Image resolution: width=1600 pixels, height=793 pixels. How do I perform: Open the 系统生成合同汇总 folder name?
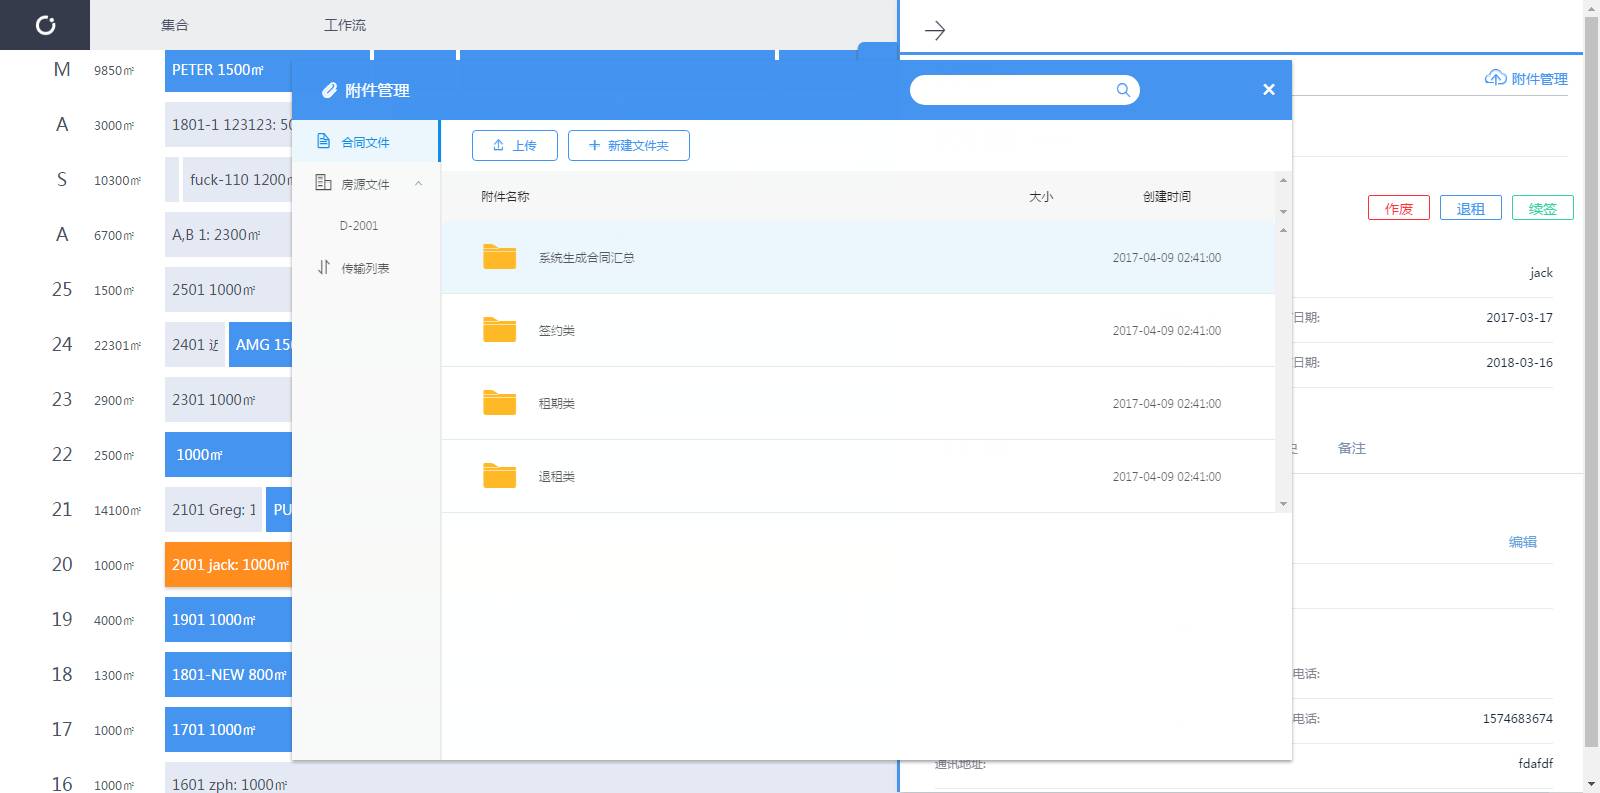[x=586, y=258]
